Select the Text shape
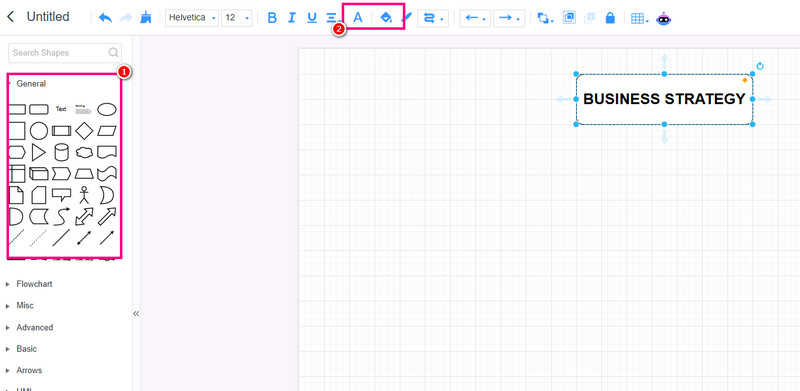 coord(61,109)
